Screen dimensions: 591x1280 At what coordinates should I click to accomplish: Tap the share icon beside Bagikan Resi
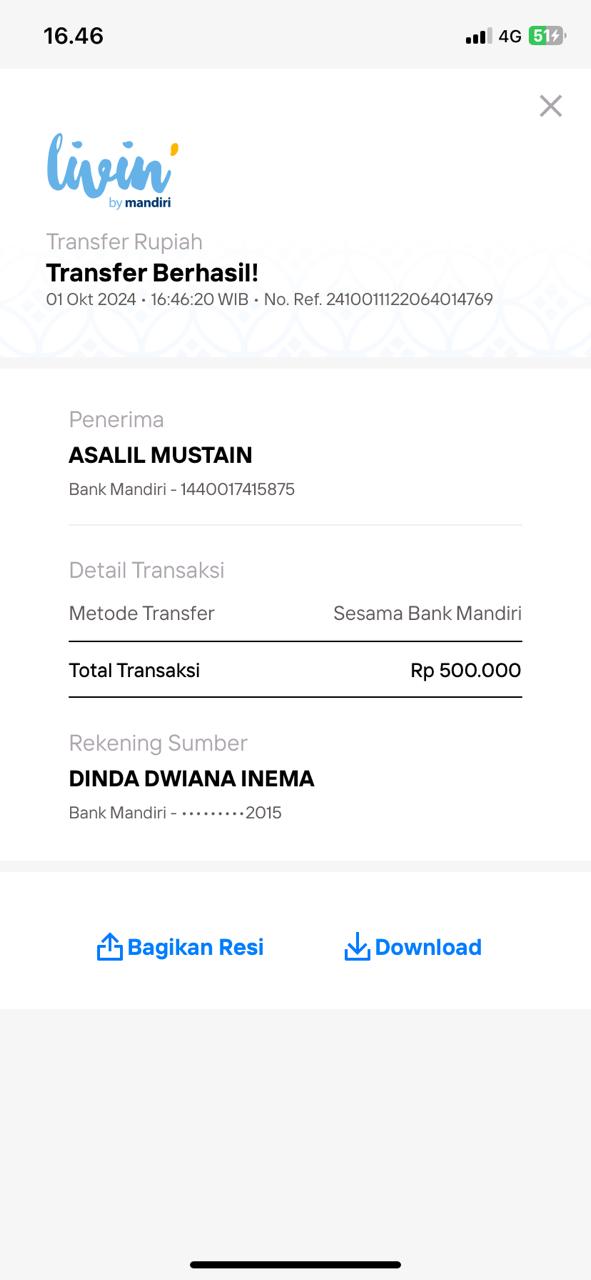109,946
